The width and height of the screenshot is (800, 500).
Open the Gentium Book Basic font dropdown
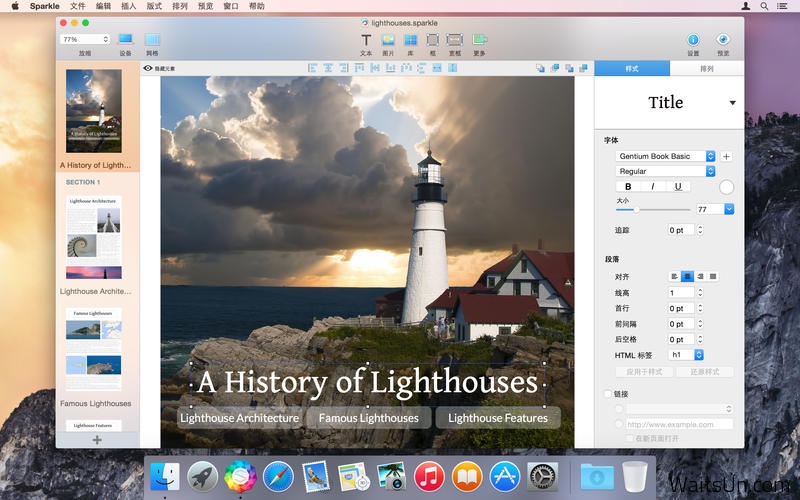[x=665, y=156]
